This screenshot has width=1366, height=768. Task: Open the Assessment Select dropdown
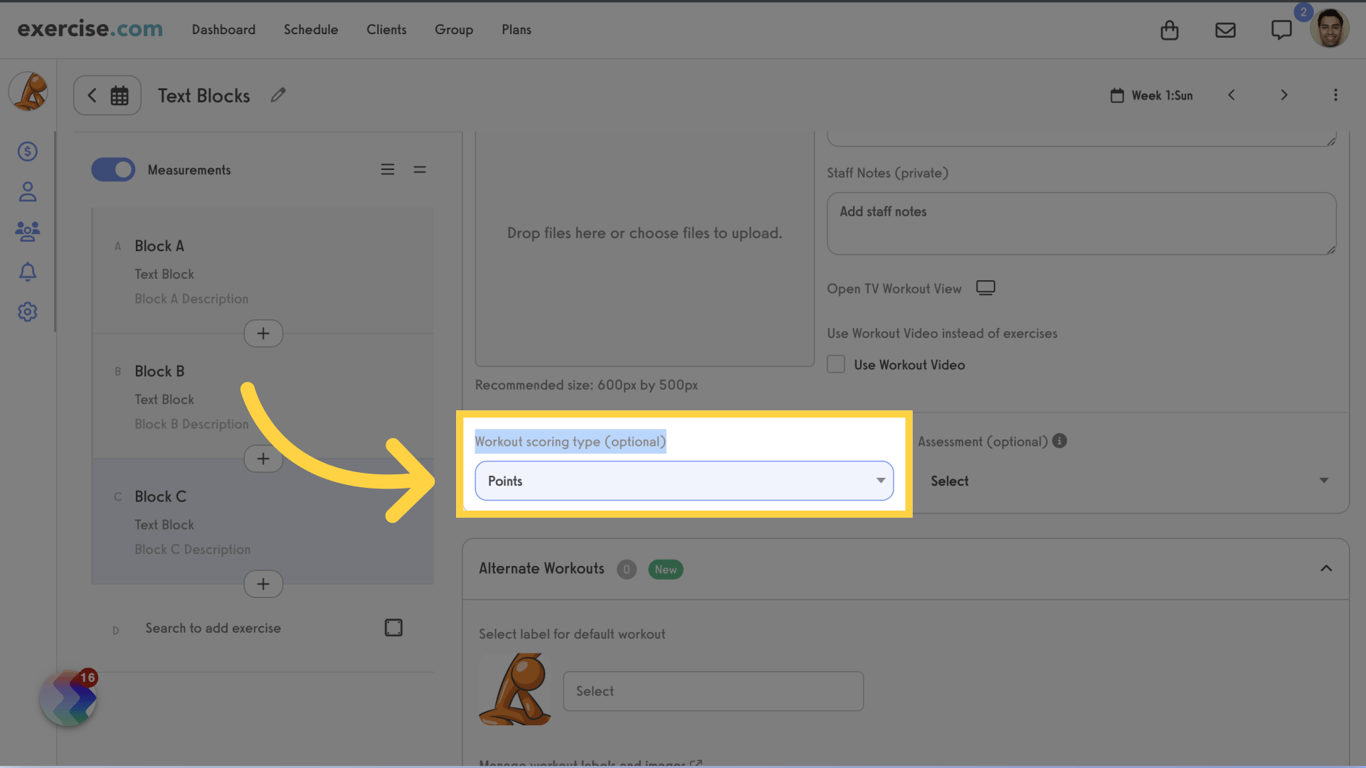point(1130,481)
